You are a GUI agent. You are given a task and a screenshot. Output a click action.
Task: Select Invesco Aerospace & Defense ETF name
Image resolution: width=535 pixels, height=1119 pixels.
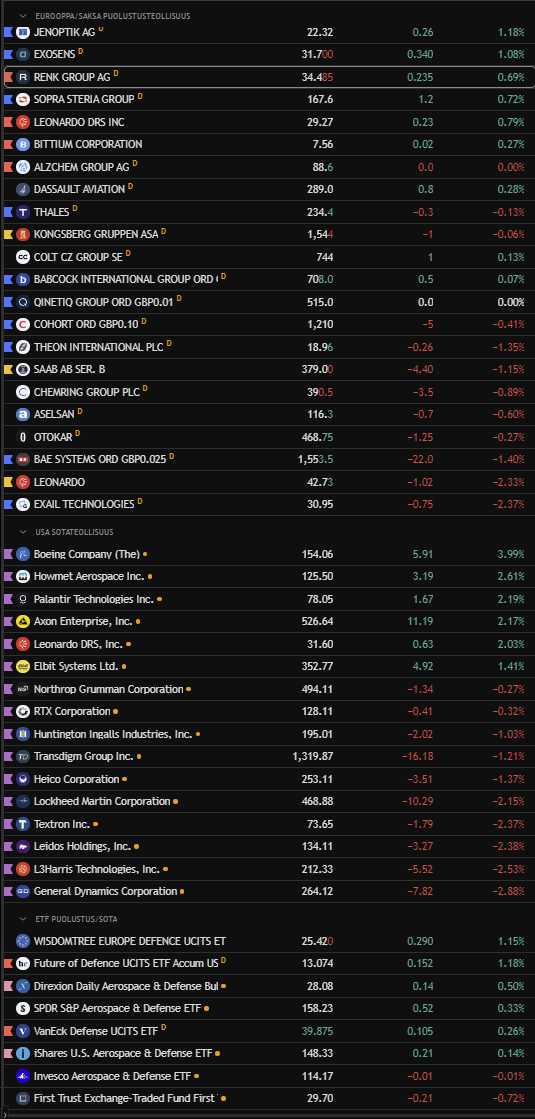[x=113, y=1076]
